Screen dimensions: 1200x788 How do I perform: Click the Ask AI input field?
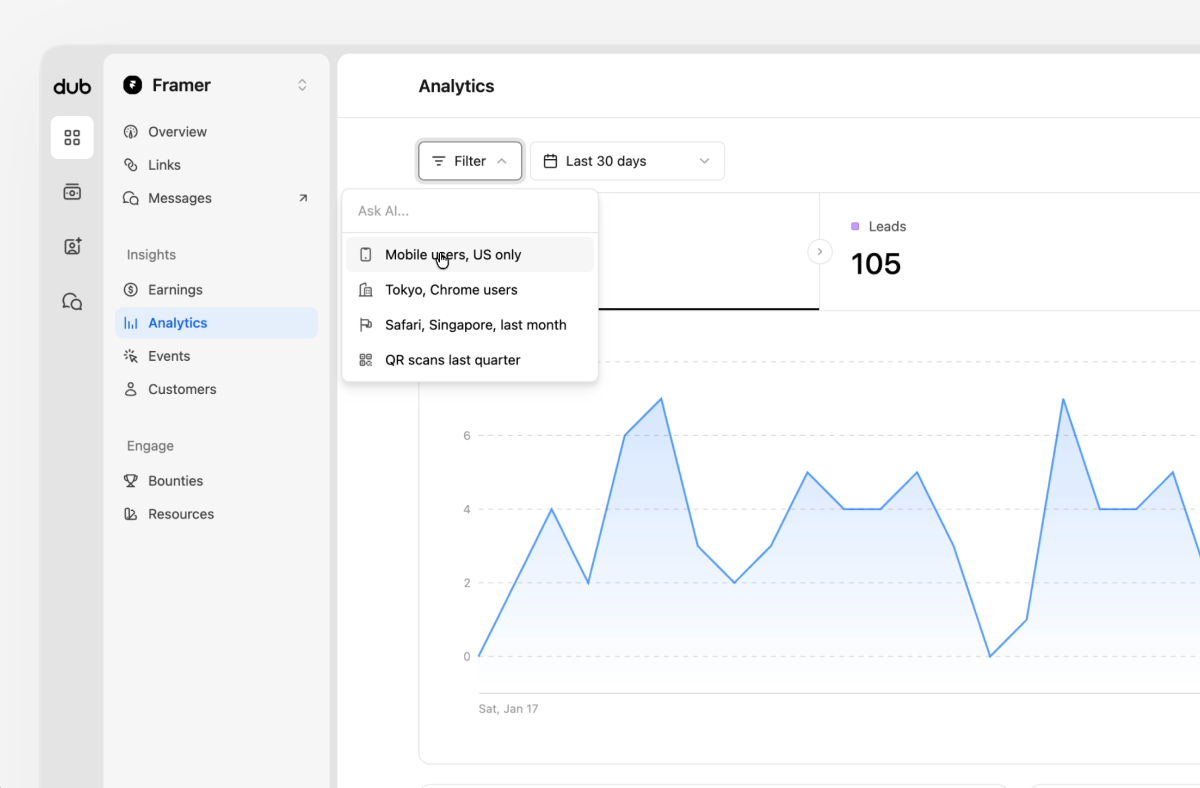pyautogui.click(x=470, y=211)
